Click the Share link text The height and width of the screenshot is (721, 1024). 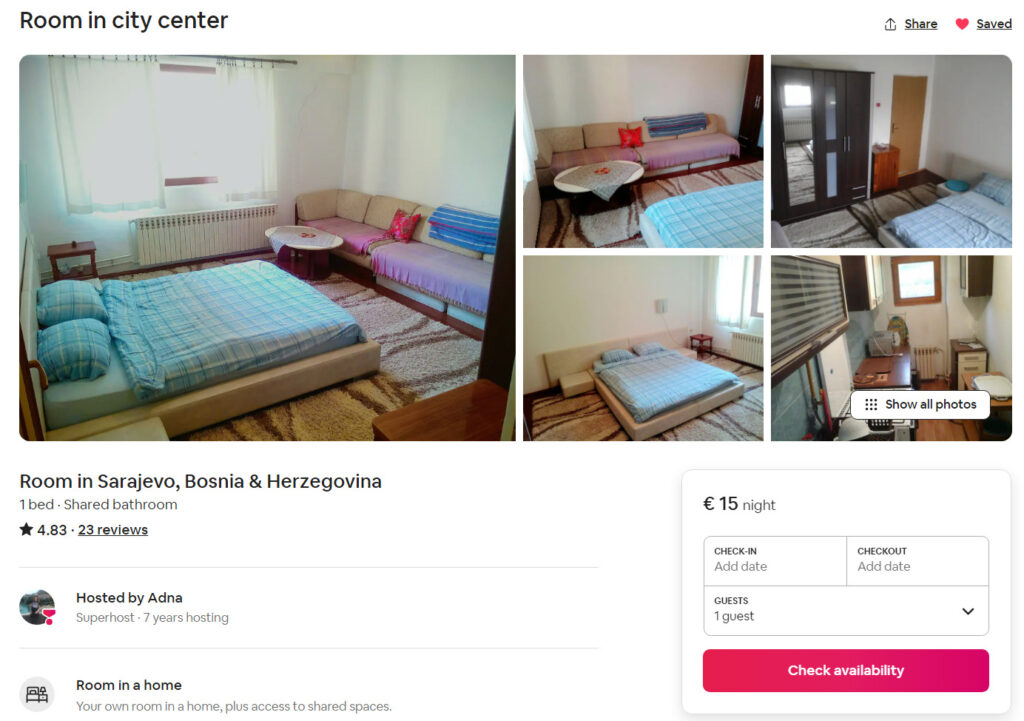(x=921, y=24)
